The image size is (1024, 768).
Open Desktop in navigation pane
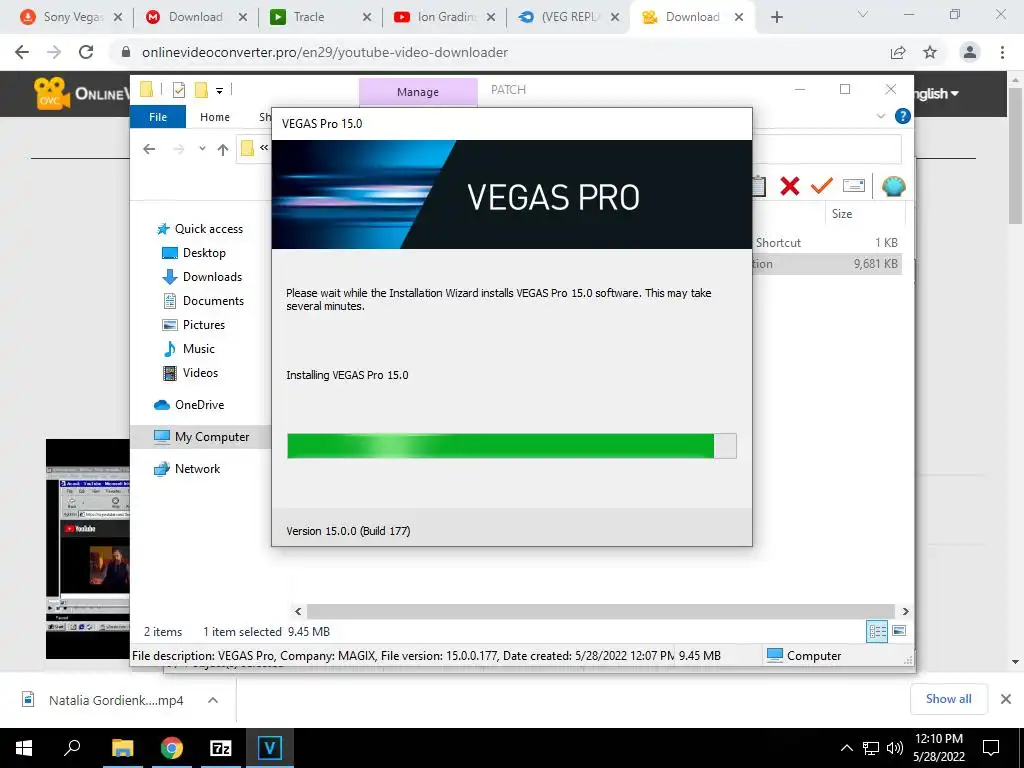tap(204, 253)
